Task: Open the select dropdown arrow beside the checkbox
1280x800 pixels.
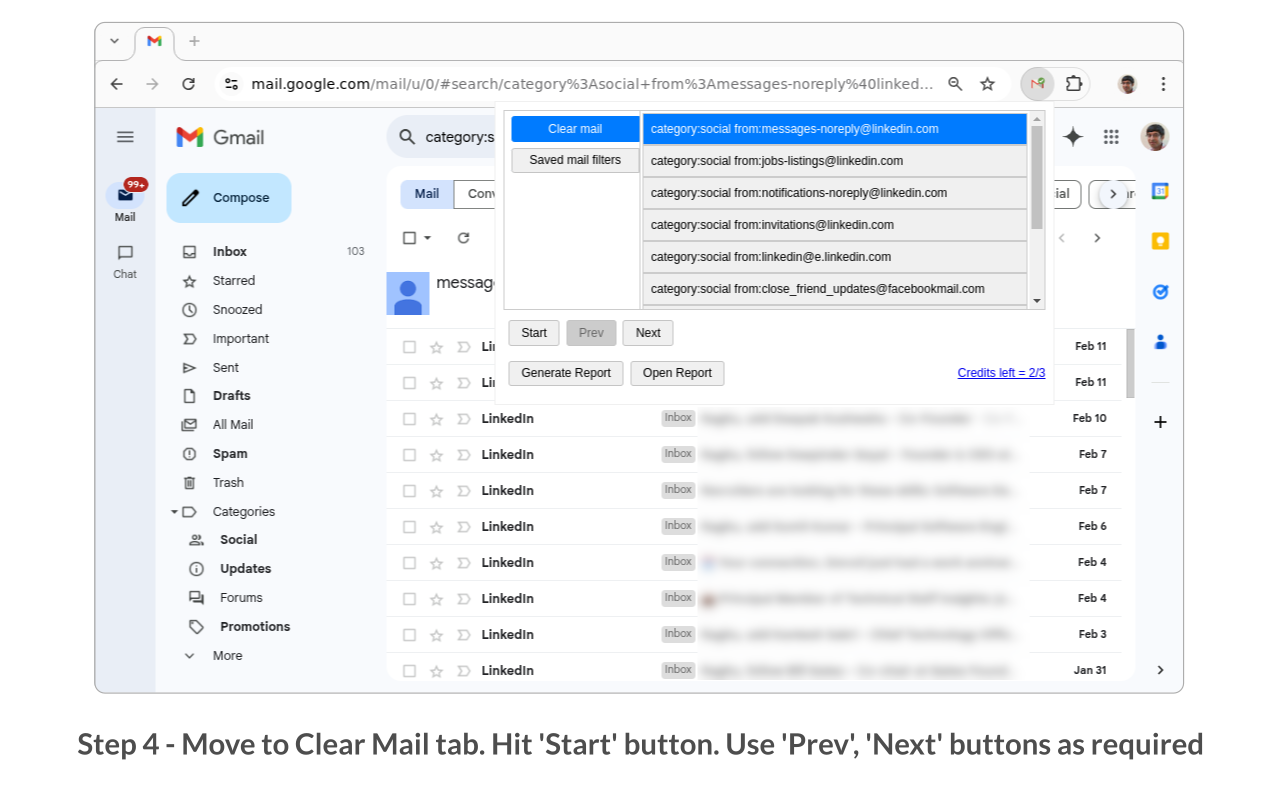Action: pos(428,238)
